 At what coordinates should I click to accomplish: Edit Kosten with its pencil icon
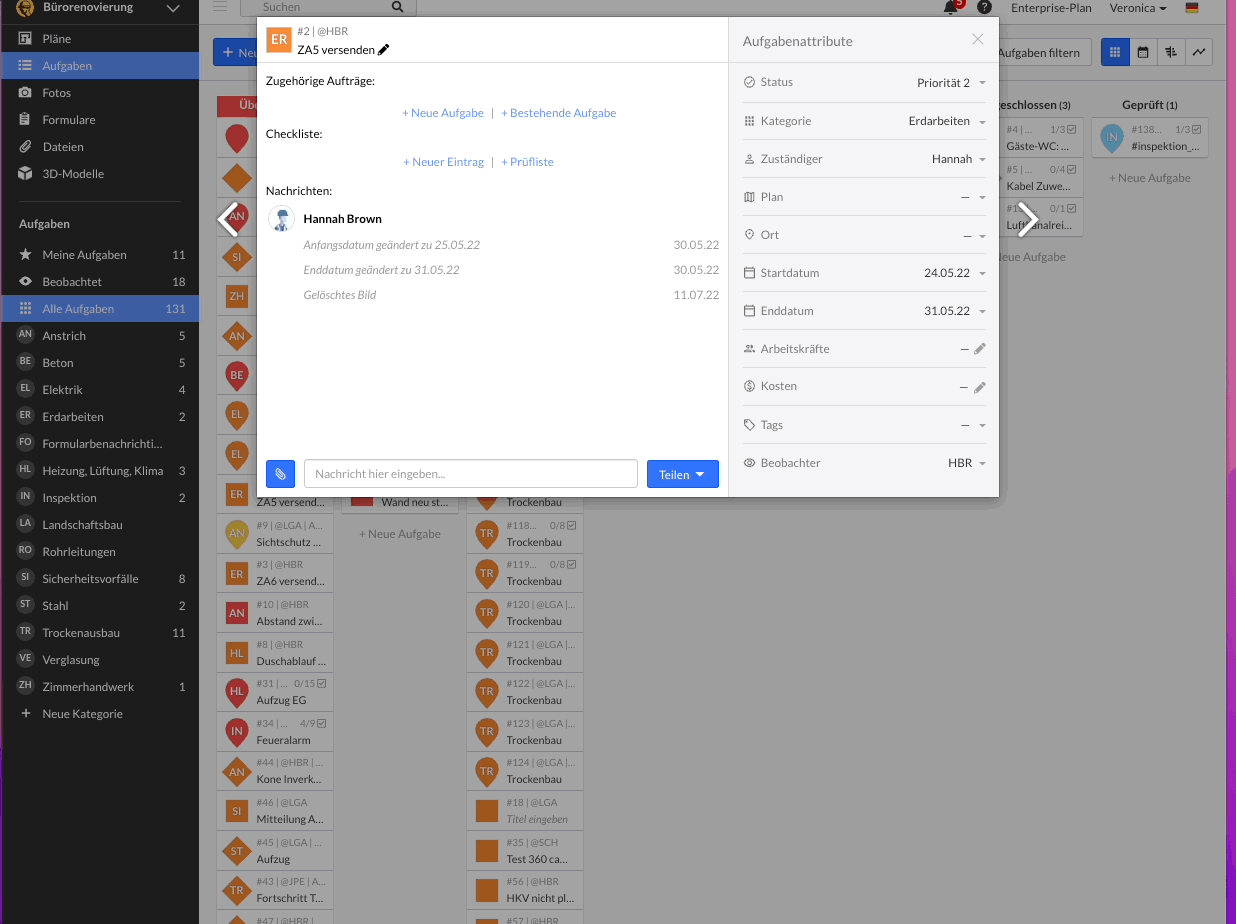tap(980, 387)
